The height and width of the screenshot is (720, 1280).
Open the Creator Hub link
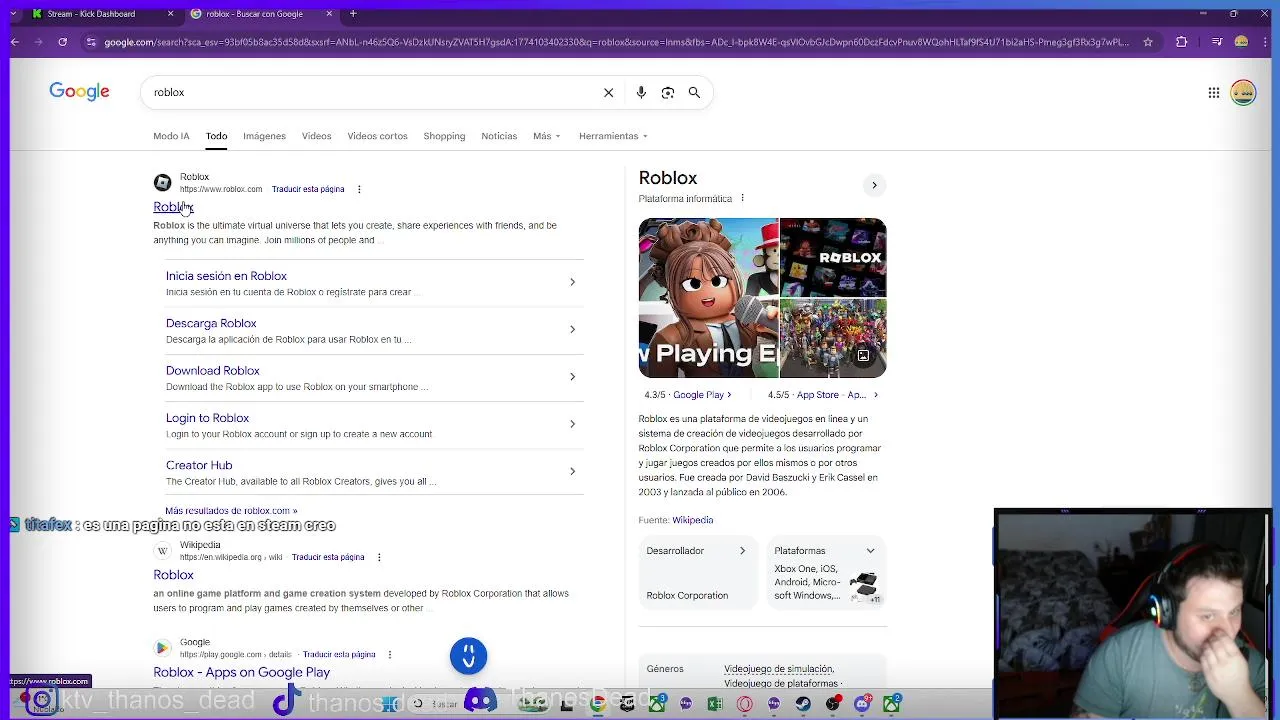point(199,465)
